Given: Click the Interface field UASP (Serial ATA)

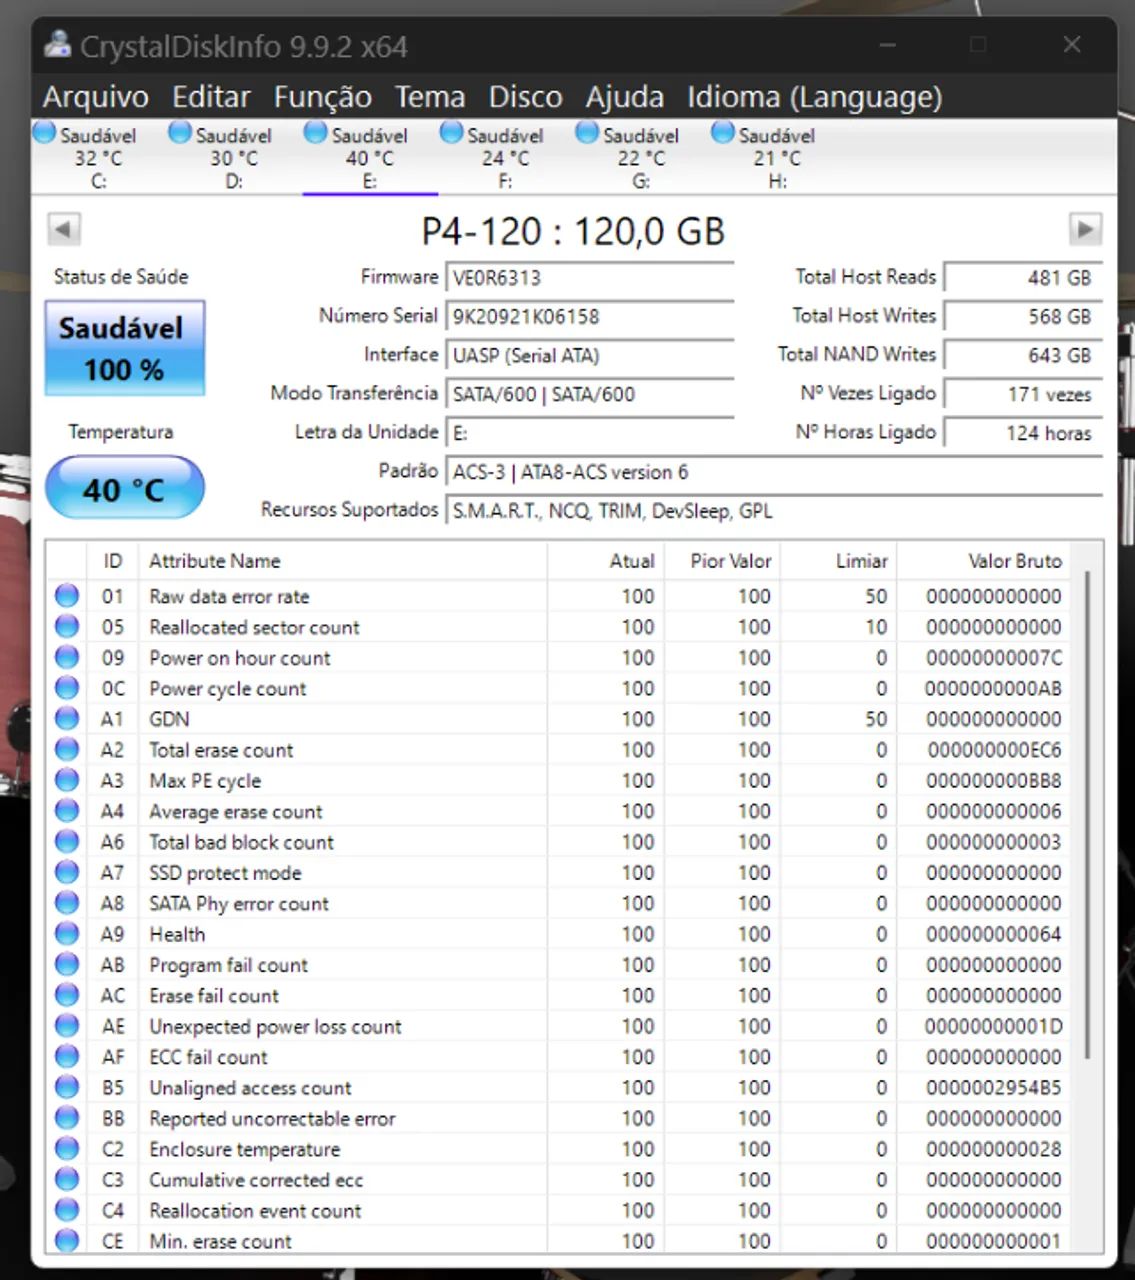Looking at the screenshot, I should 590,355.
